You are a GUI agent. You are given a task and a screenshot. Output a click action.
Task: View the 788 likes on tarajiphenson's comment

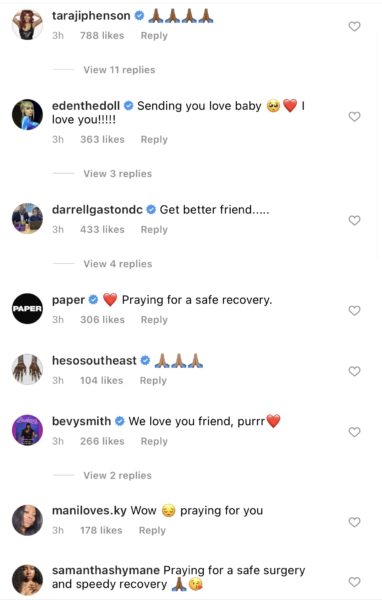(102, 36)
